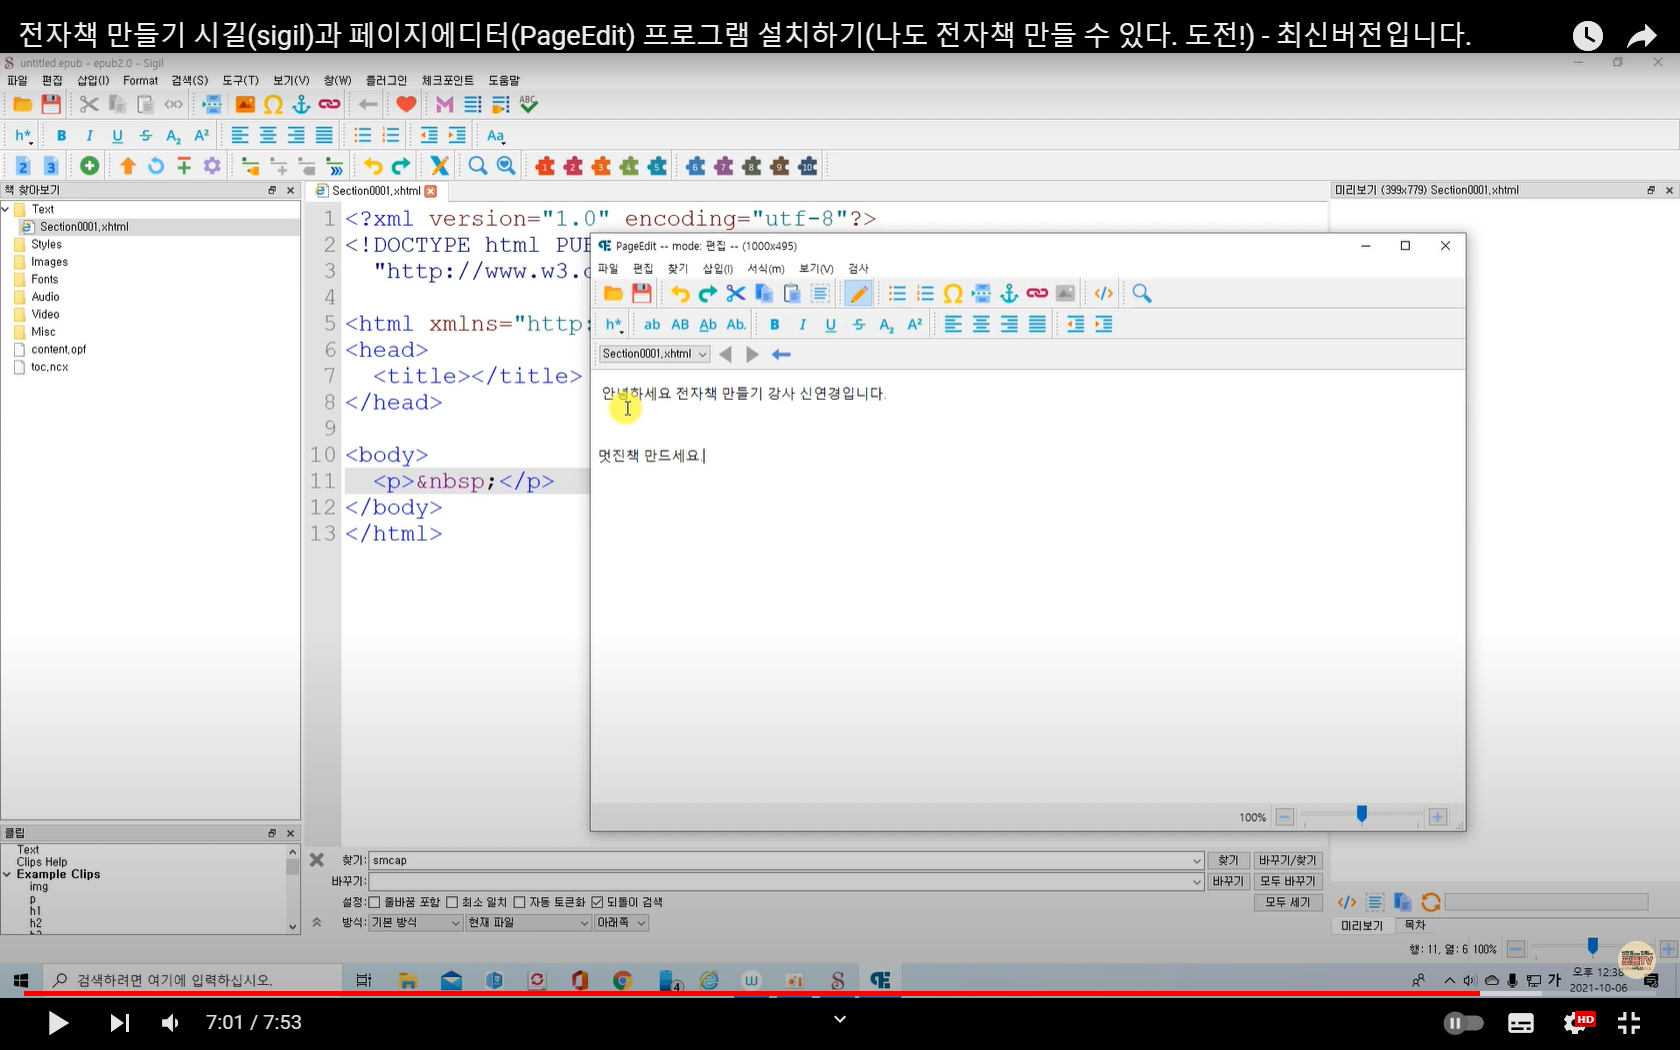
Task: Open the h* heading dropdown in PageEdit
Action: (x=614, y=324)
